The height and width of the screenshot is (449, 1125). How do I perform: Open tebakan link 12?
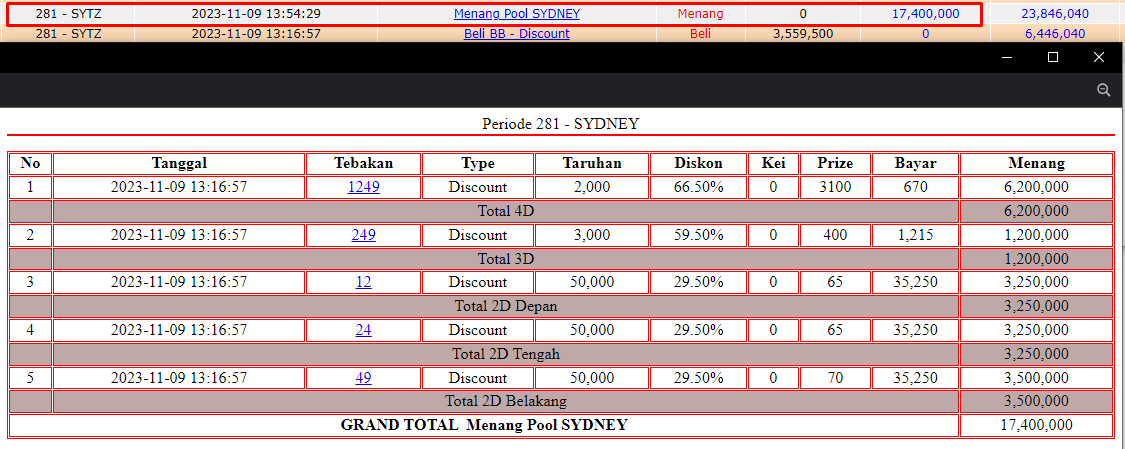click(364, 283)
